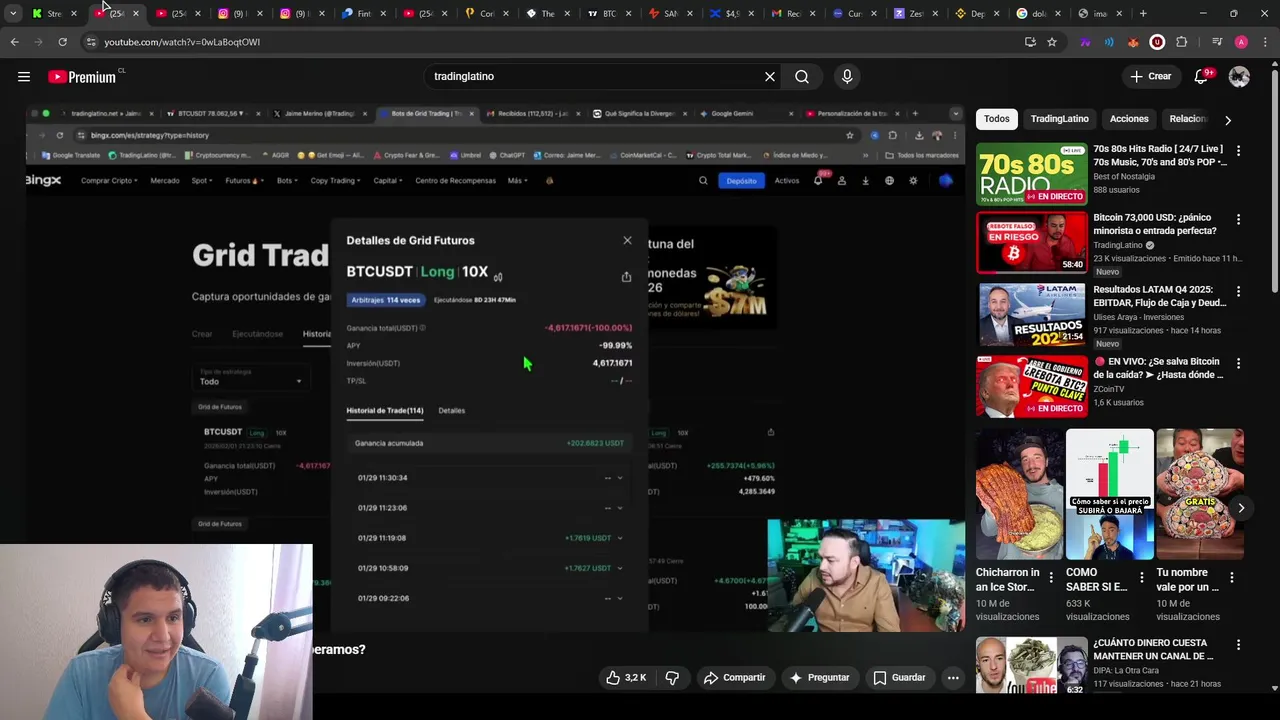Open the BingX Mercado menu item

[x=164, y=181]
